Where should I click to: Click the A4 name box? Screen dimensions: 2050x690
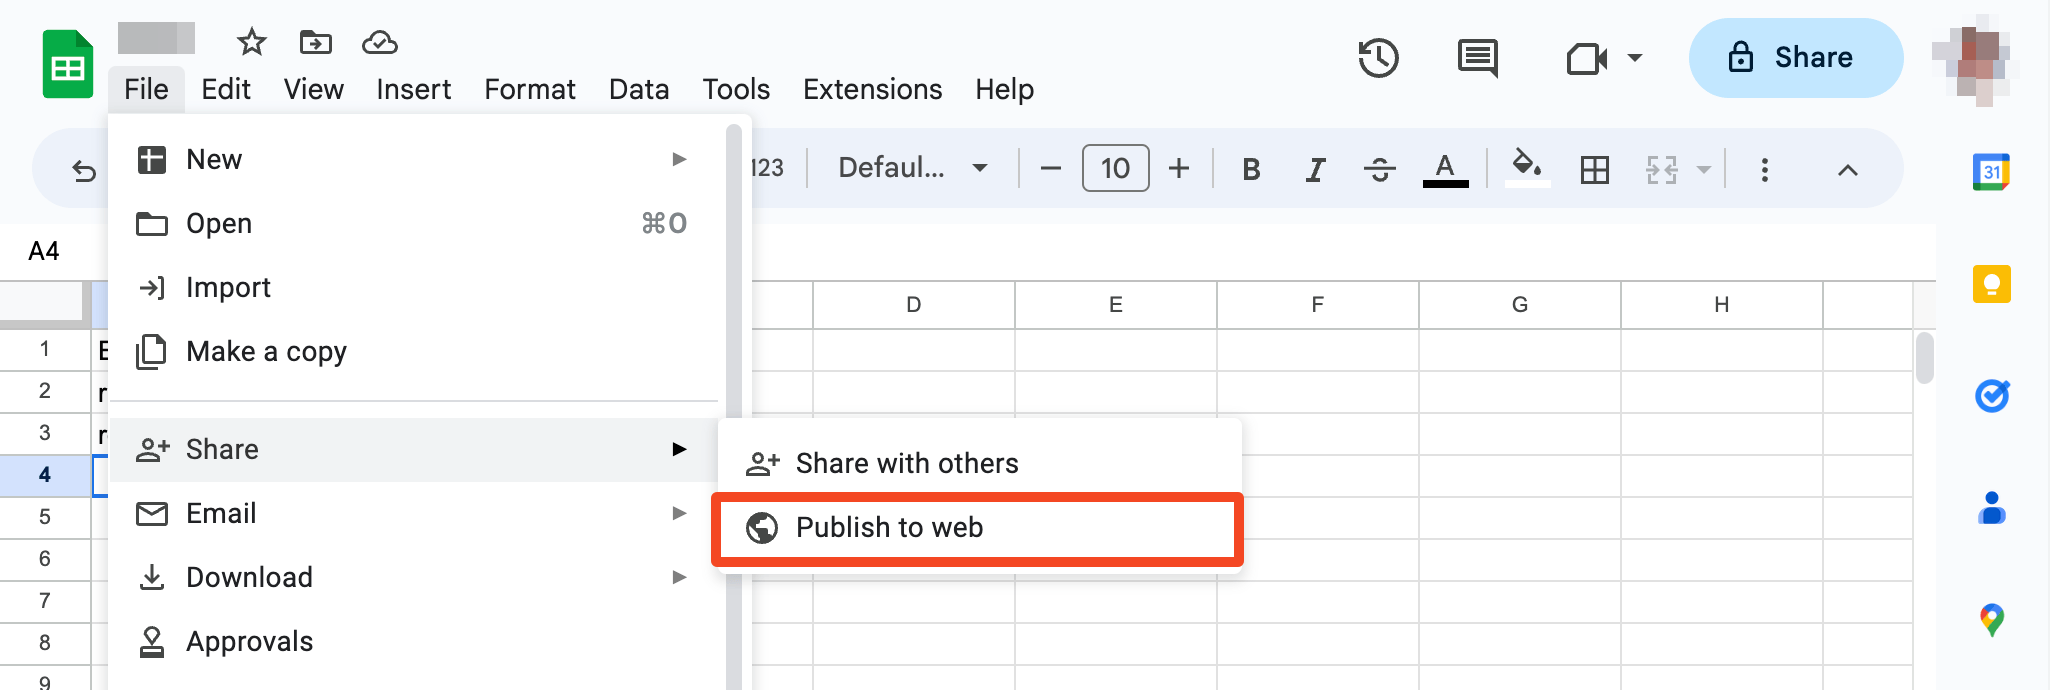[x=44, y=251]
